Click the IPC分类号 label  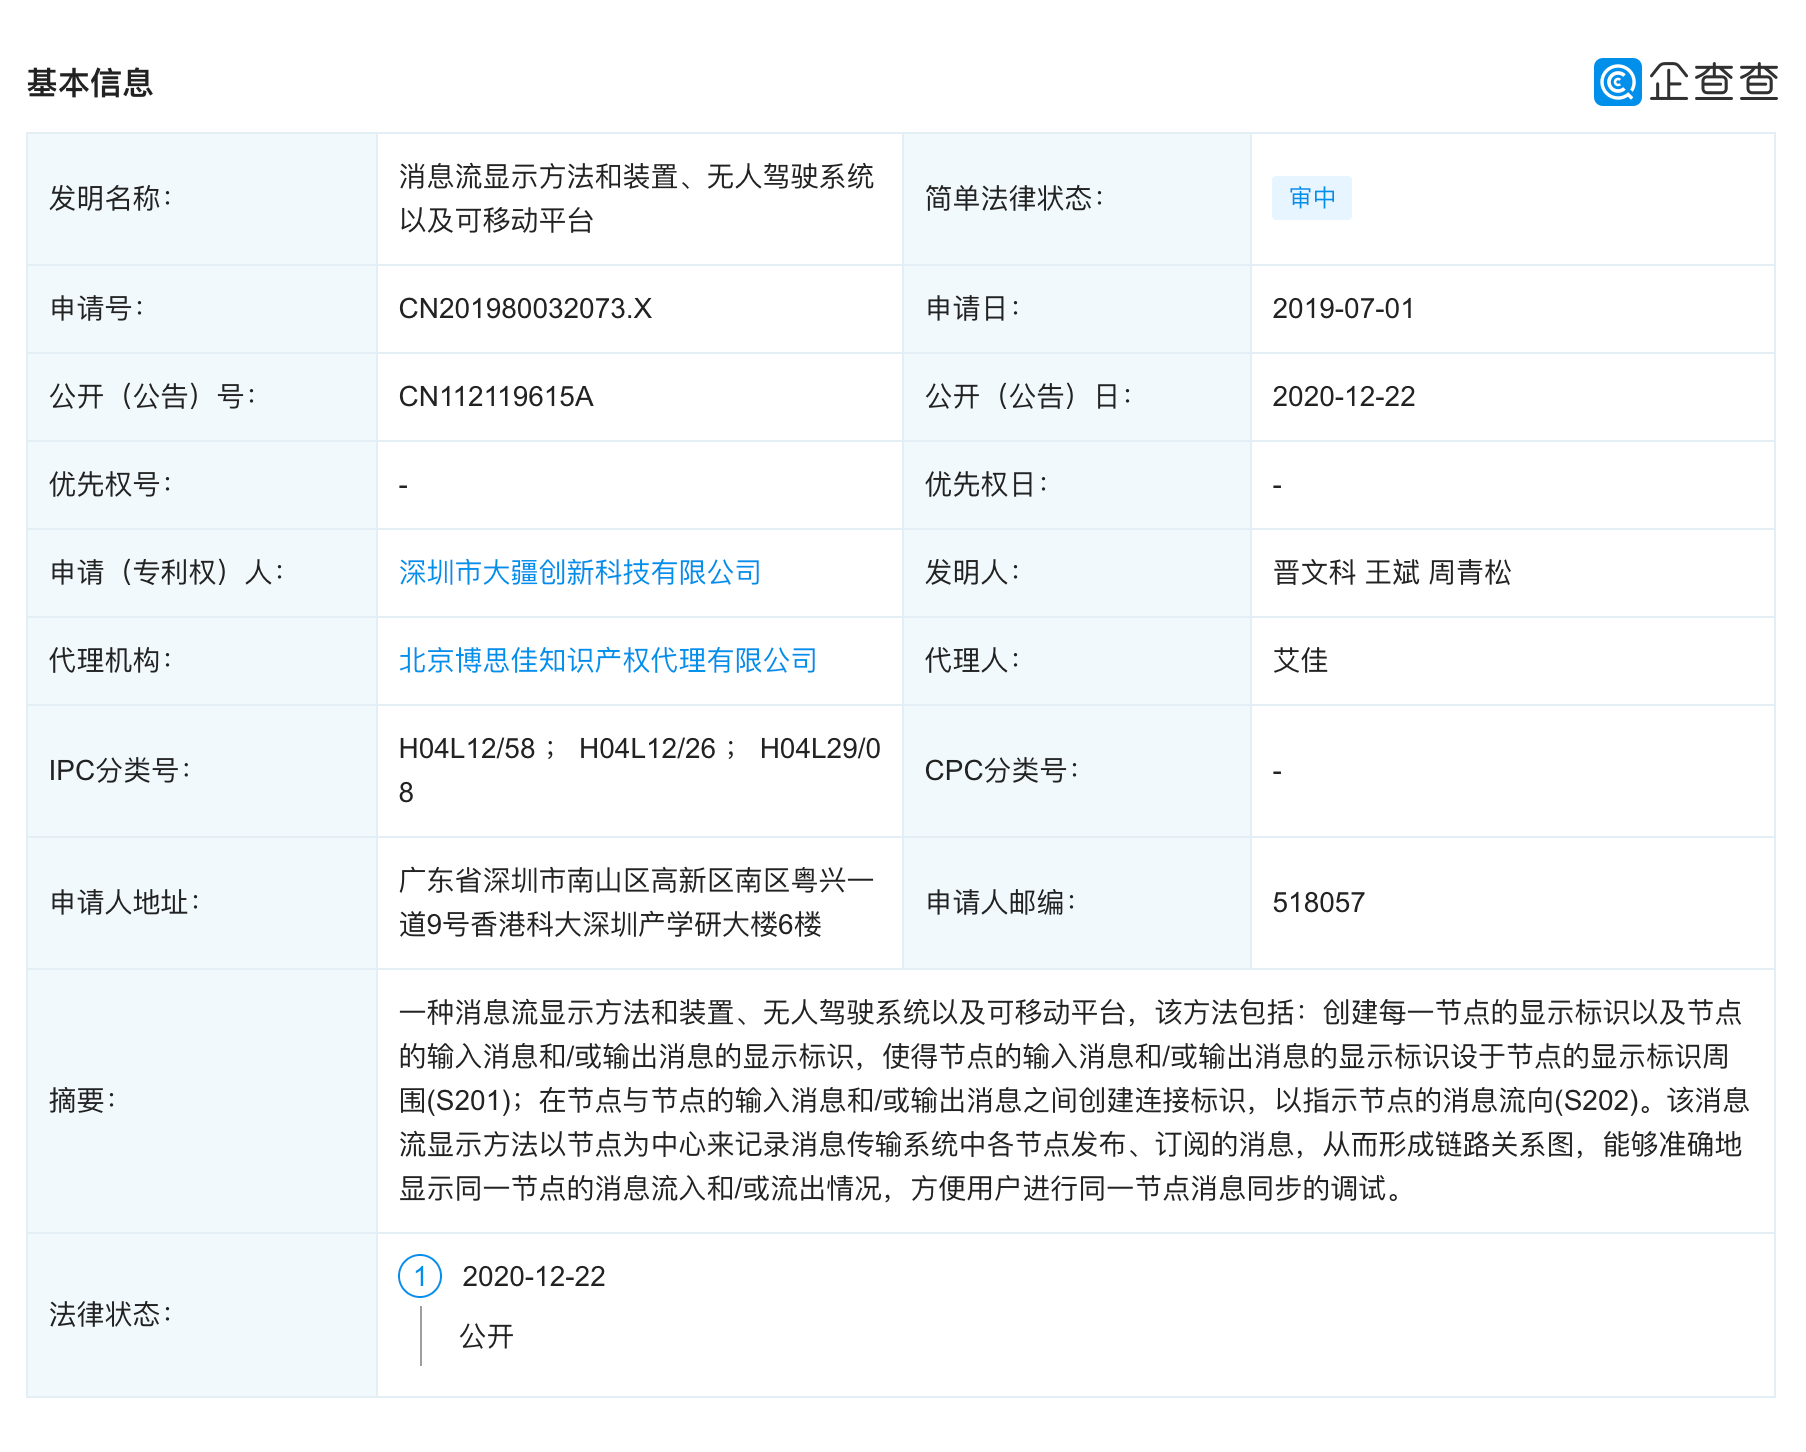click(x=119, y=771)
